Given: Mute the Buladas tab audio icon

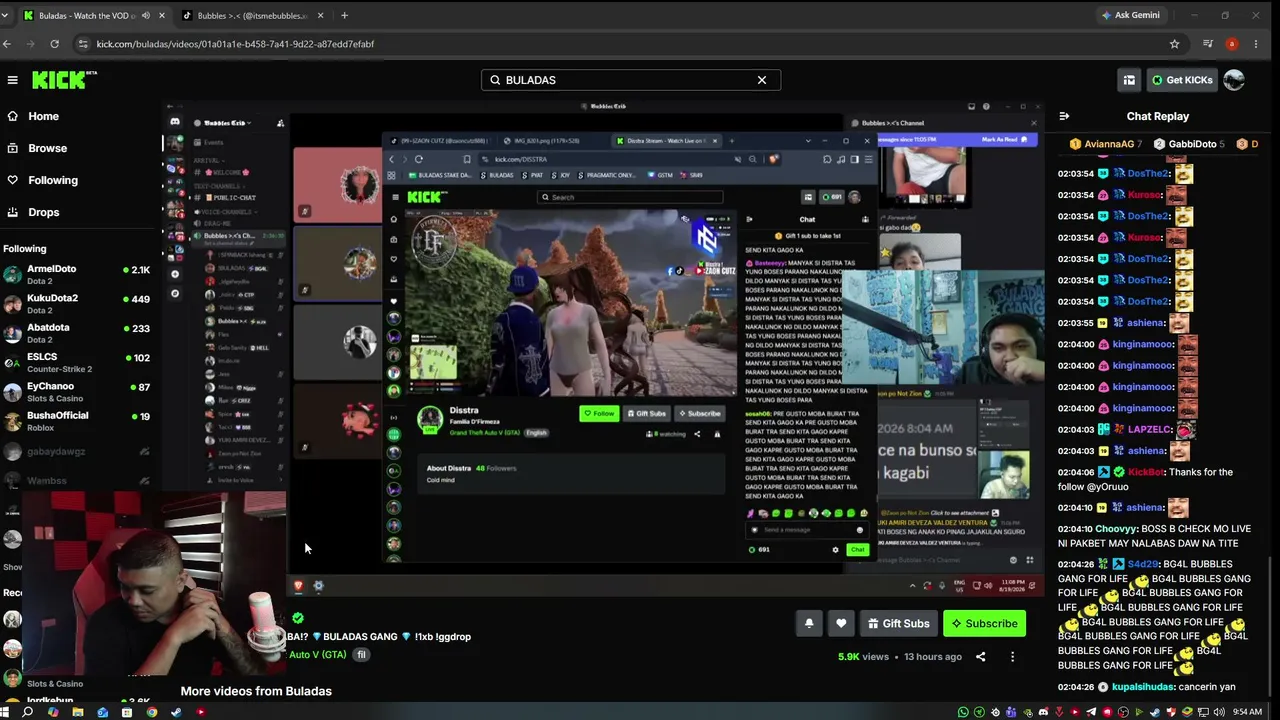Looking at the screenshot, I should point(146,15).
